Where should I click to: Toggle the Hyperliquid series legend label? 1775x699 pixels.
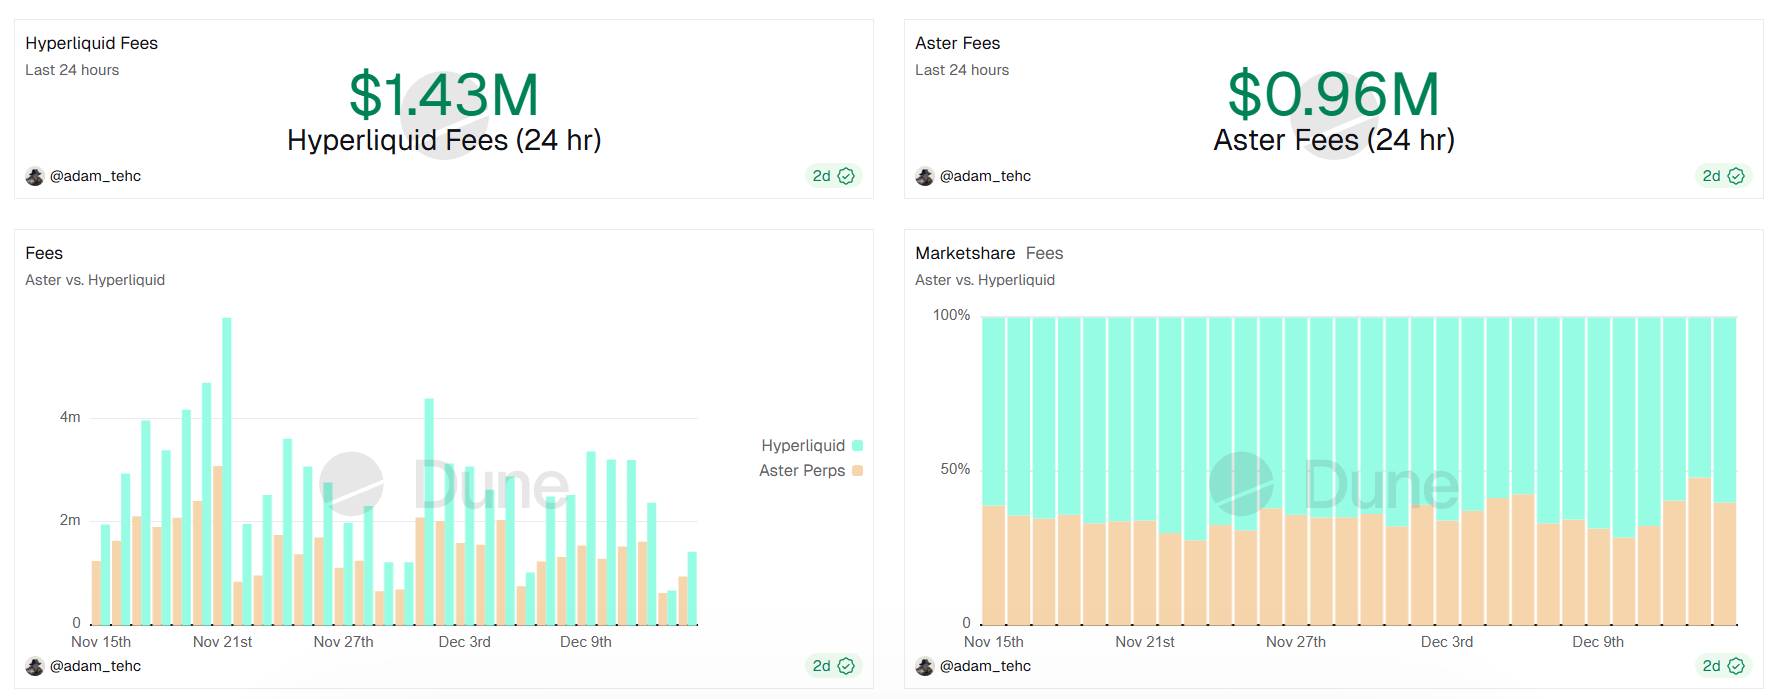(x=802, y=446)
